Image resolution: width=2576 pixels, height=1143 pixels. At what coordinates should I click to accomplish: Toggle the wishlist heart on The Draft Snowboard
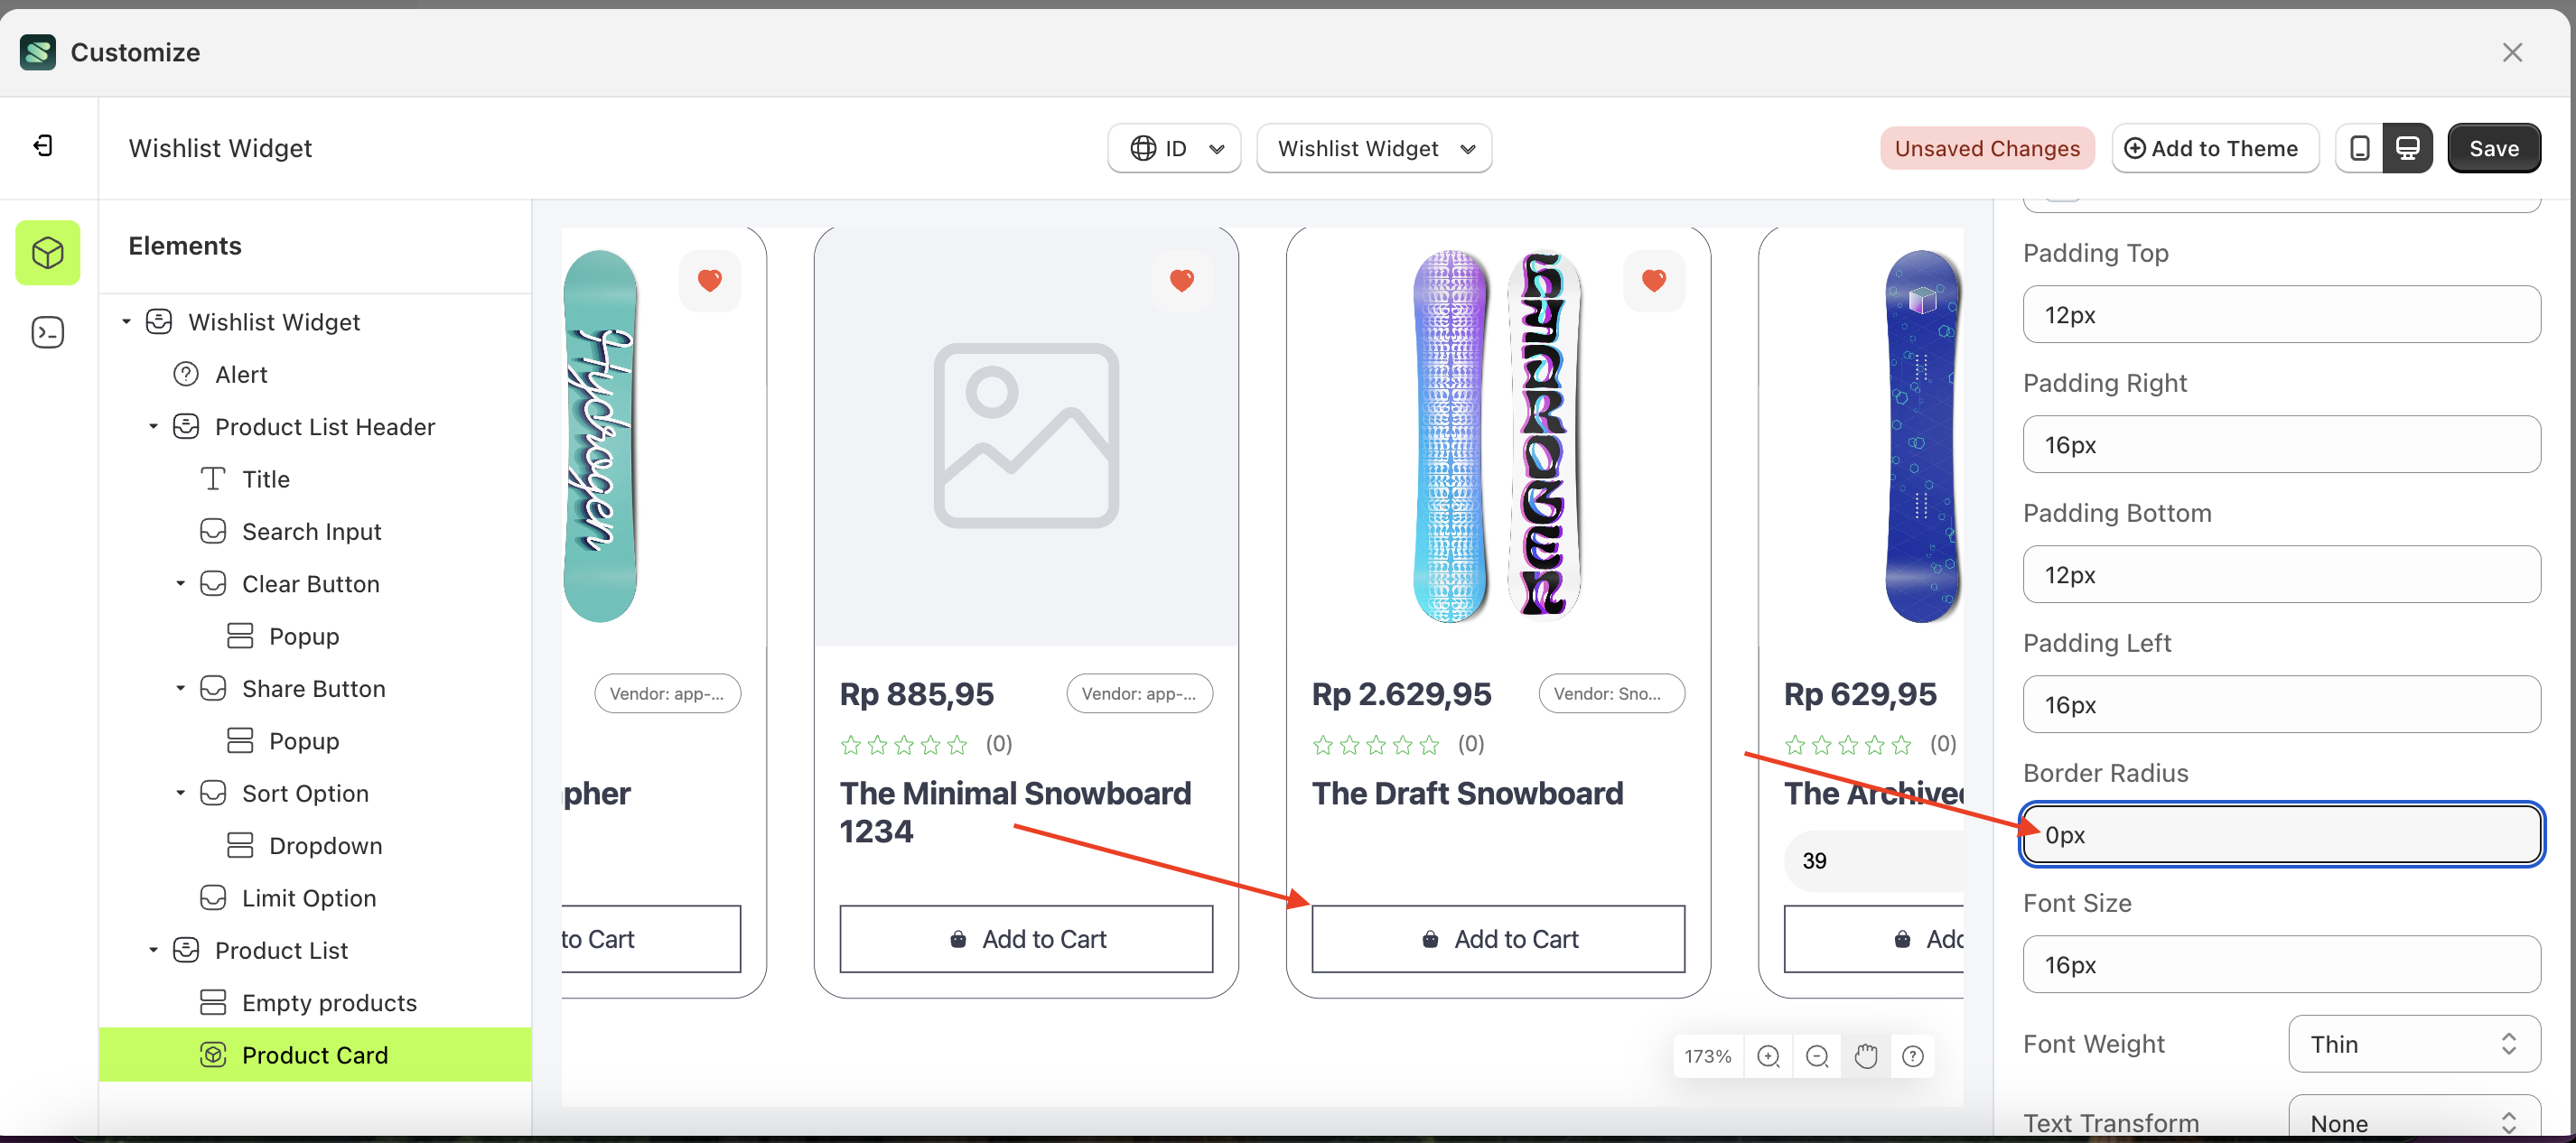coord(1655,280)
